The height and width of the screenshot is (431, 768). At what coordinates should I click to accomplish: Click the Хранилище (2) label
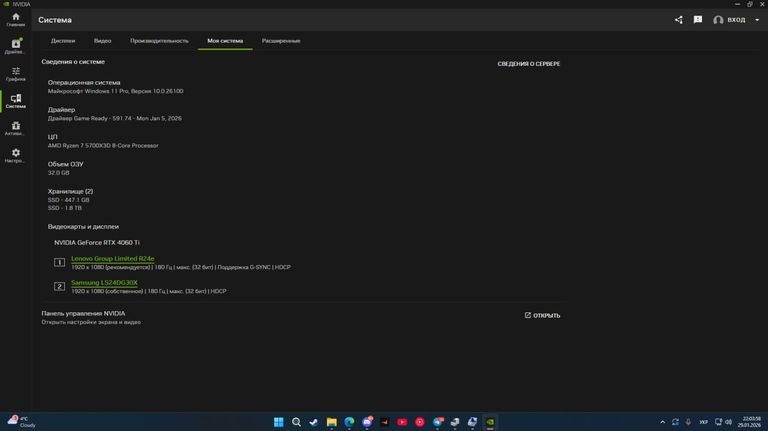pos(70,192)
